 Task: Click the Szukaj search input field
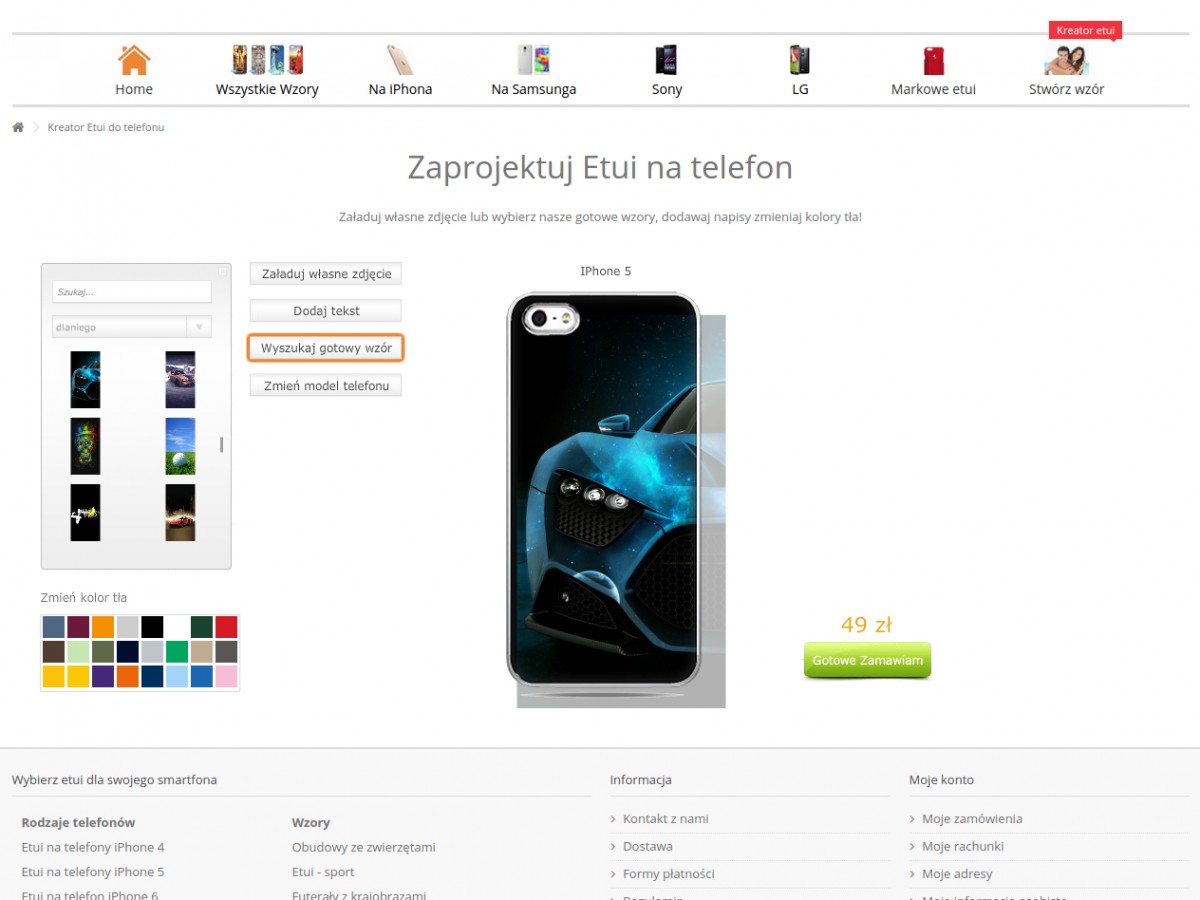pyautogui.click(x=132, y=292)
